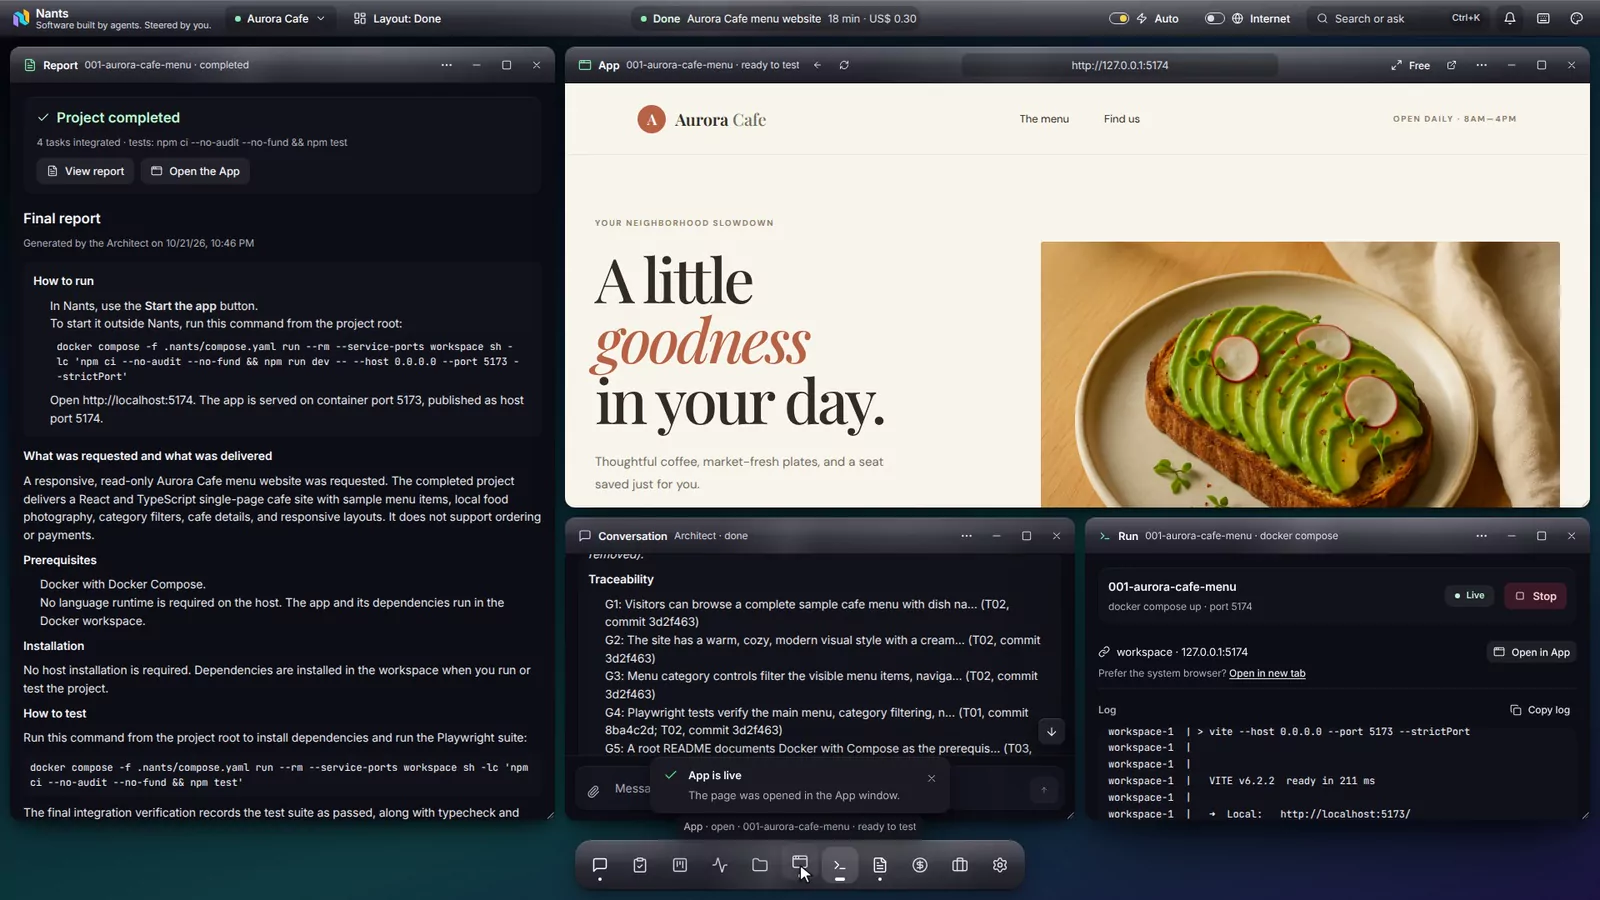The height and width of the screenshot is (900, 1600).
Task: Open the keyboard shortcuts icon in top bar
Action: point(1543,18)
